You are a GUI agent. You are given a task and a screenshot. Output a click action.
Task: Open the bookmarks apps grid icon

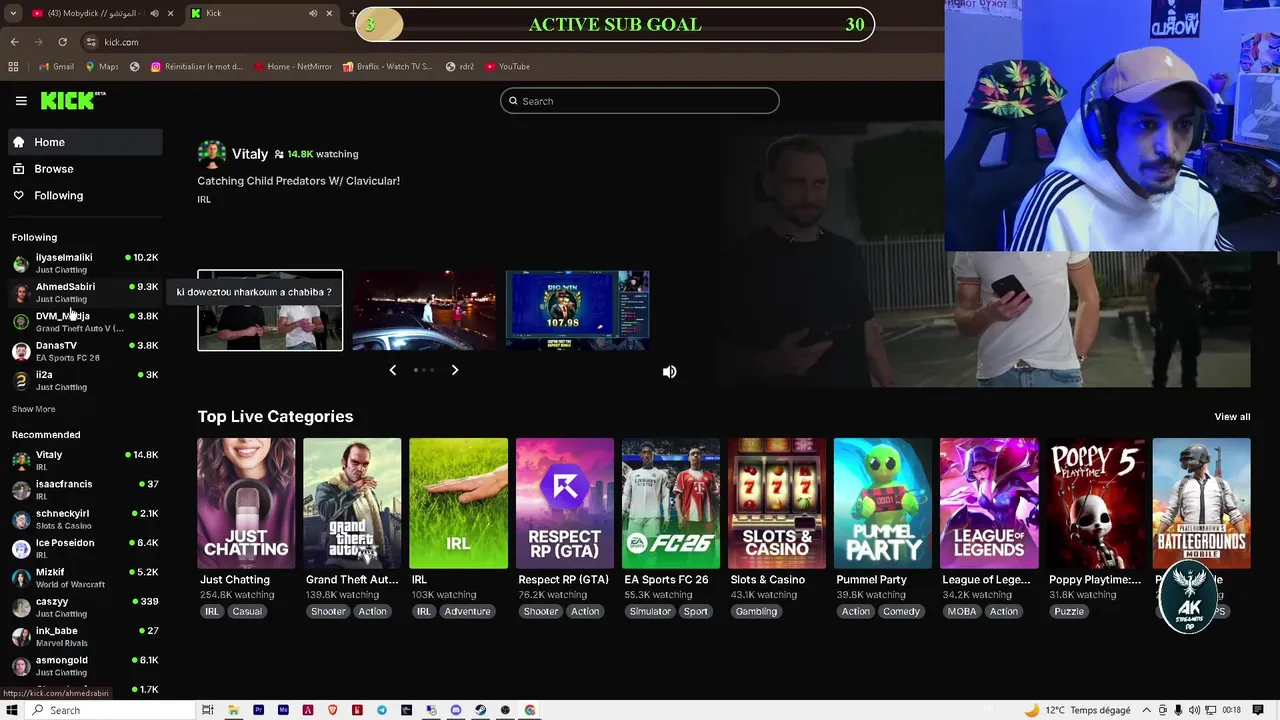(x=13, y=66)
